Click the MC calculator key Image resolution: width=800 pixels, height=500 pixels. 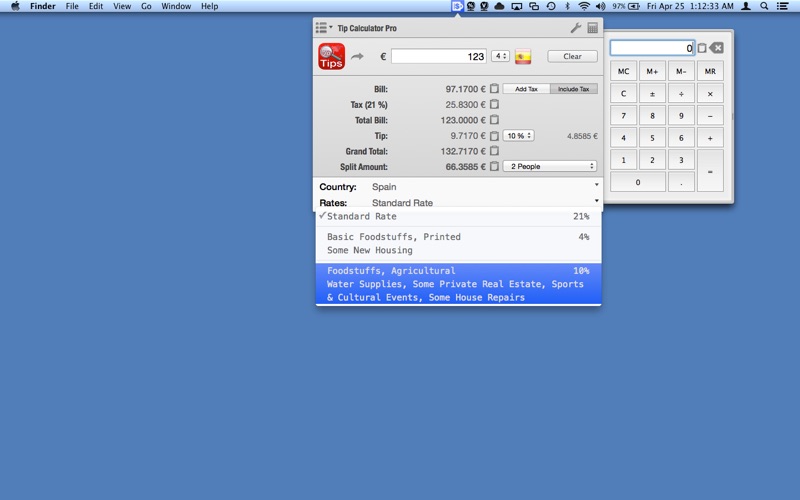click(623, 71)
